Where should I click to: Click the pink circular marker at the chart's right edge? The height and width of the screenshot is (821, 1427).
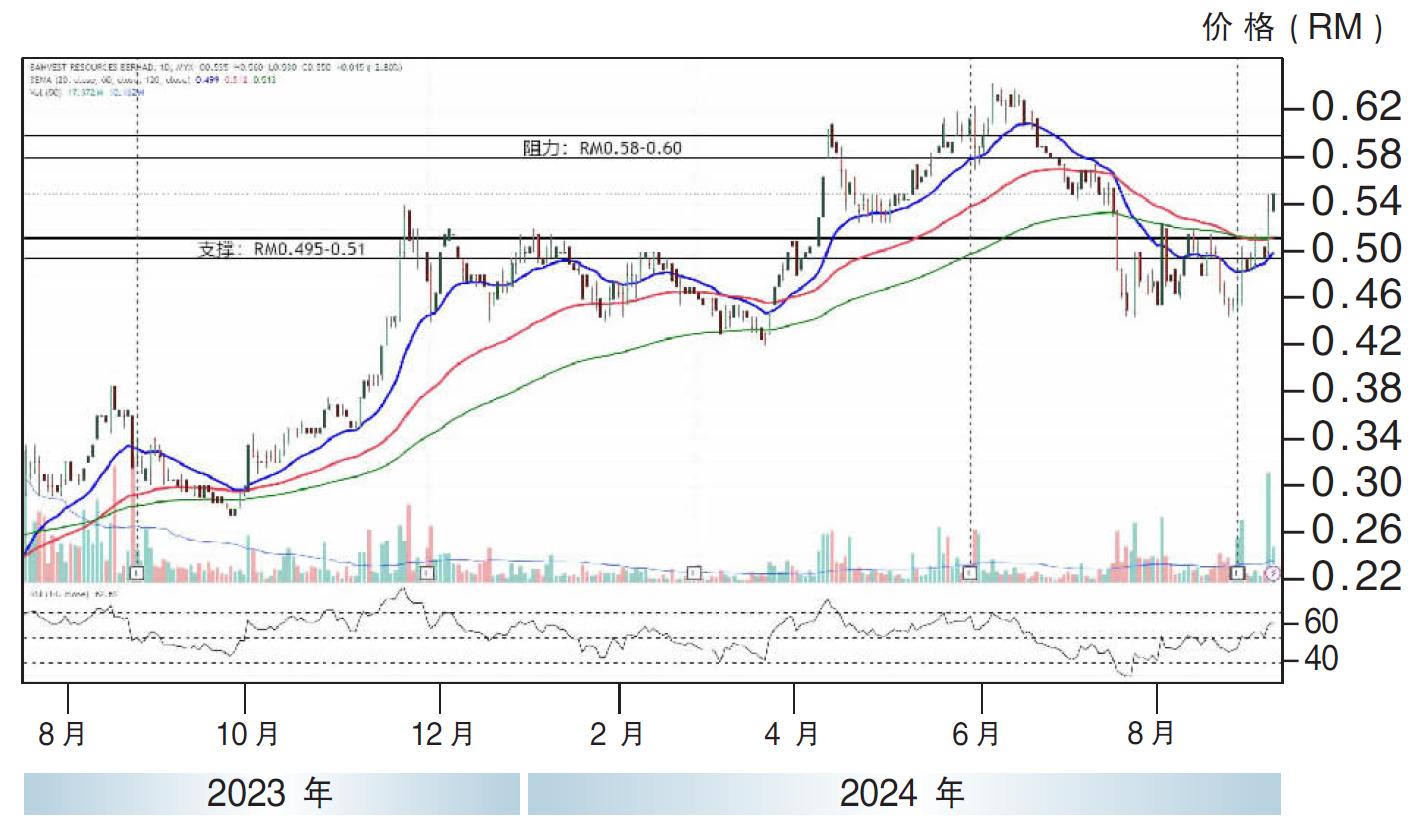1272,573
